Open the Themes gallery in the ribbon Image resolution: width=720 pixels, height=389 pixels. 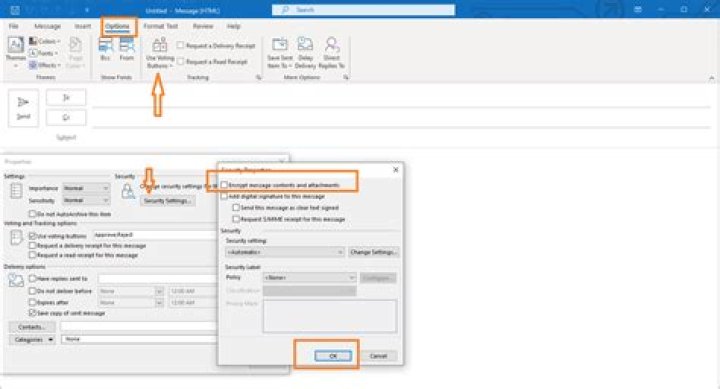click(16, 51)
